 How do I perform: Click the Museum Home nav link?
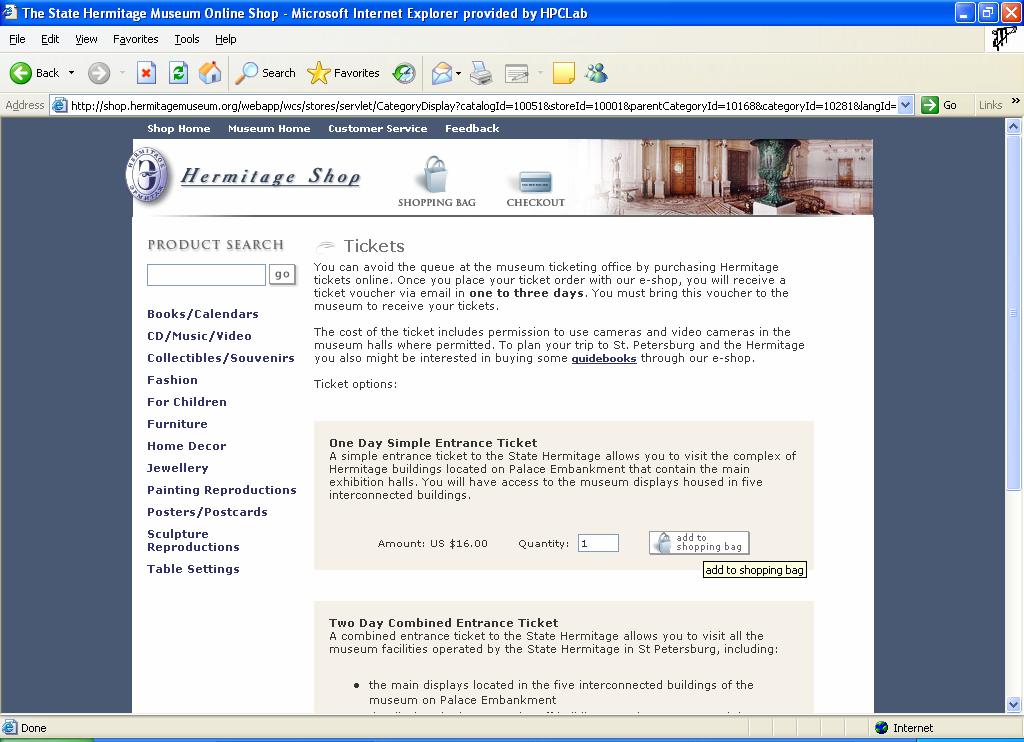[269, 129]
